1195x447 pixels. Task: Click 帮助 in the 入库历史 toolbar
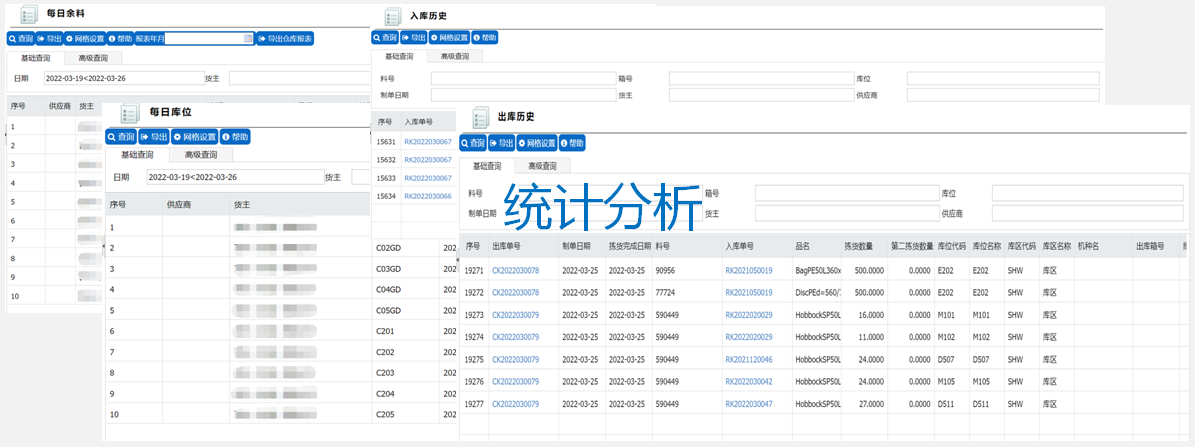point(484,37)
